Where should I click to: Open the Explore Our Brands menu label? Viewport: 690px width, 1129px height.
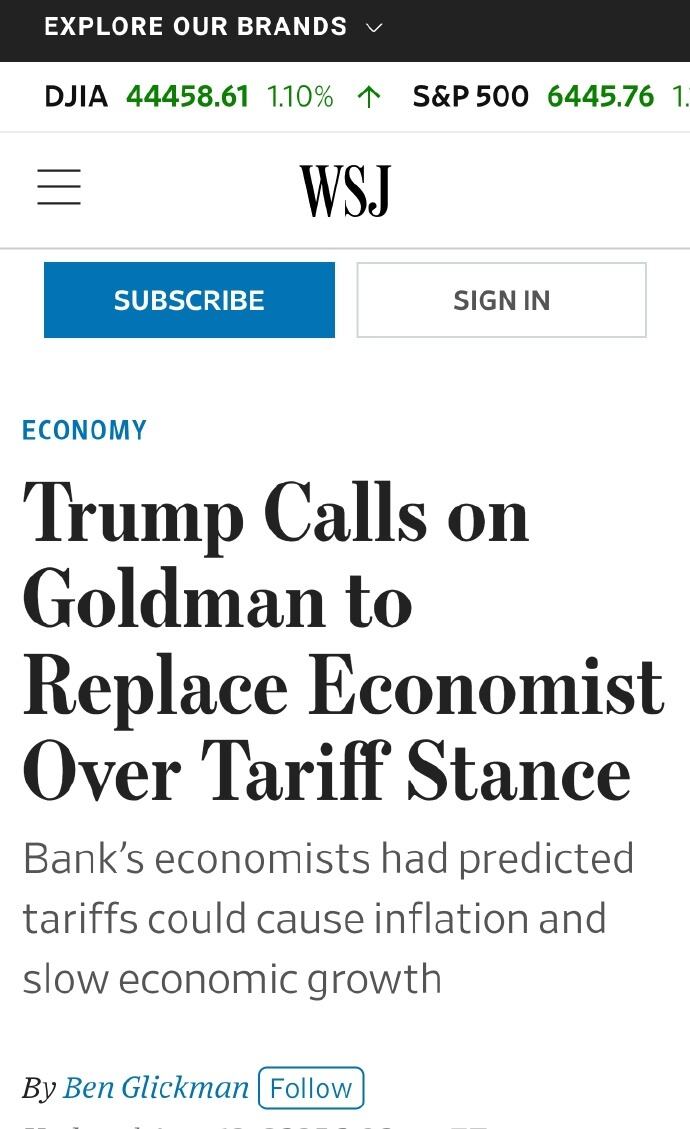click(195, 27)
